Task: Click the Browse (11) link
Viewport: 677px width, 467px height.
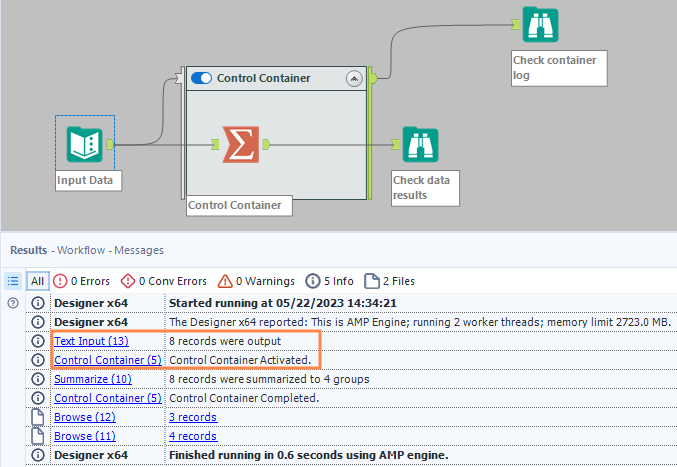Action: (84, 436)
